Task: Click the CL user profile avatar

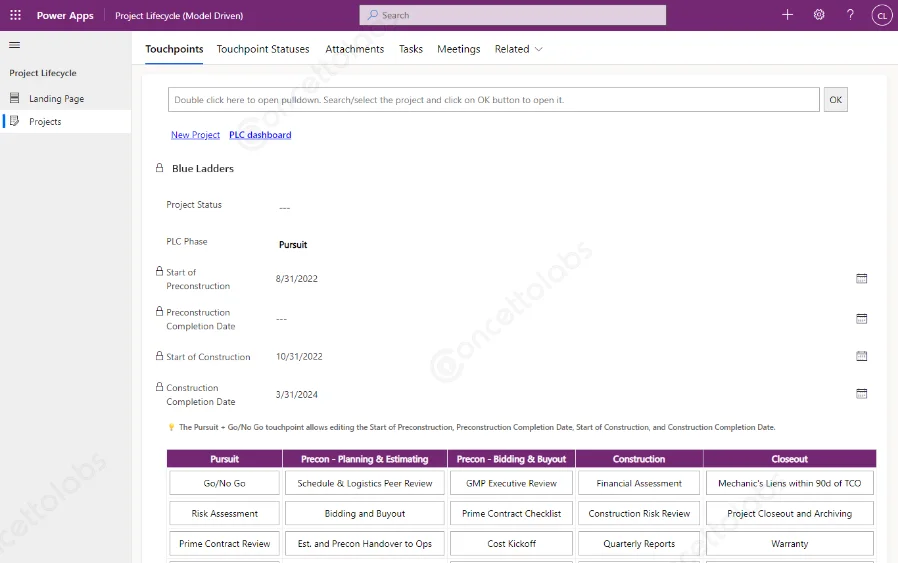Action: pos(881,15)
